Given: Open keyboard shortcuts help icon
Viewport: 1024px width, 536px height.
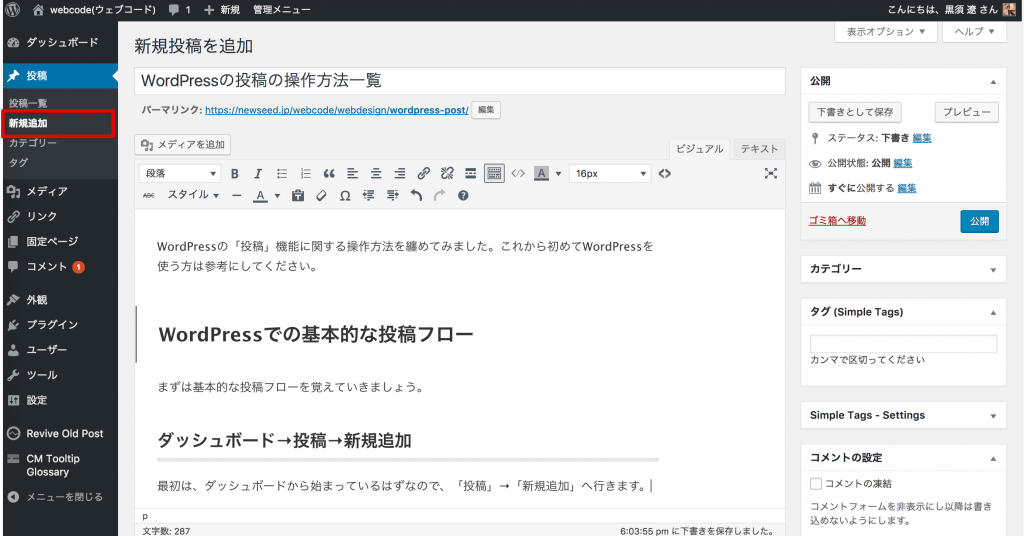Looking at the screenshot, I should [x=463, y=195].
